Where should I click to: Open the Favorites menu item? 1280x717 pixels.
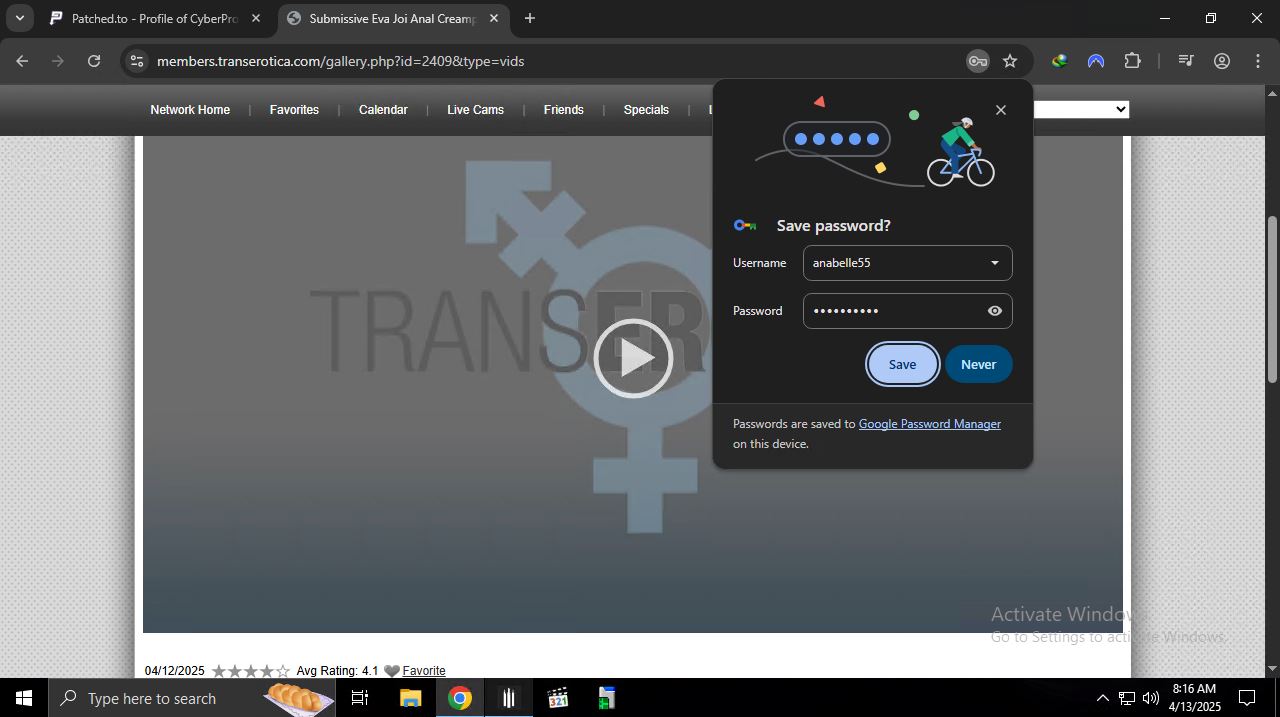pos(294,110)
